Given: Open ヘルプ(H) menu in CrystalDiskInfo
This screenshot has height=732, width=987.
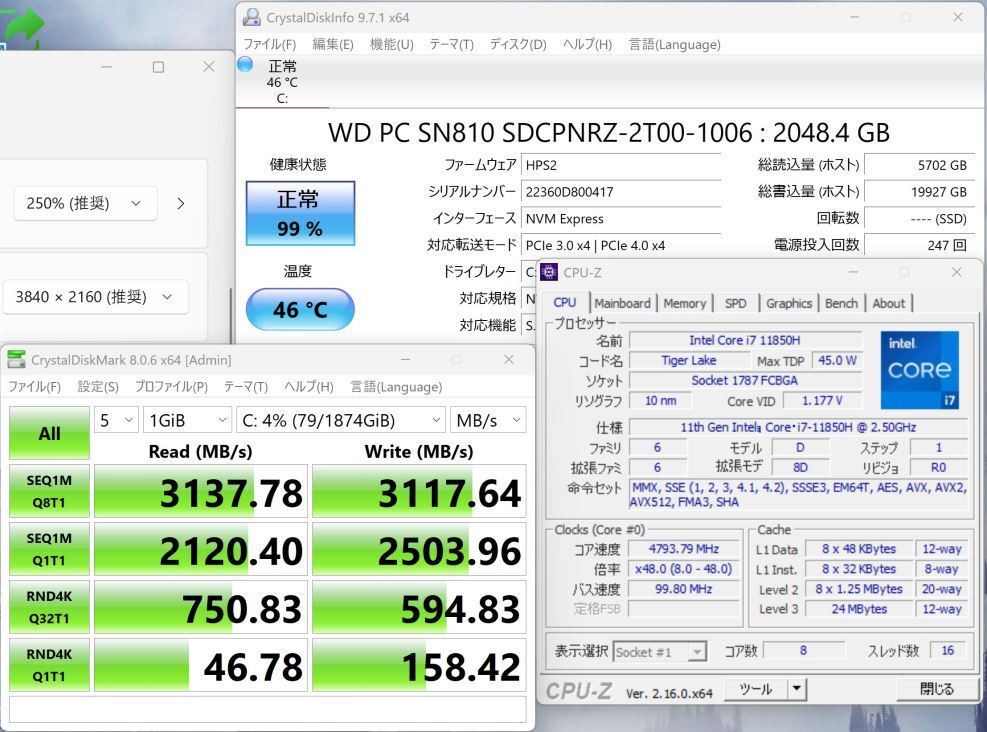Looking at the screenshot, I should tap(587, 44).
